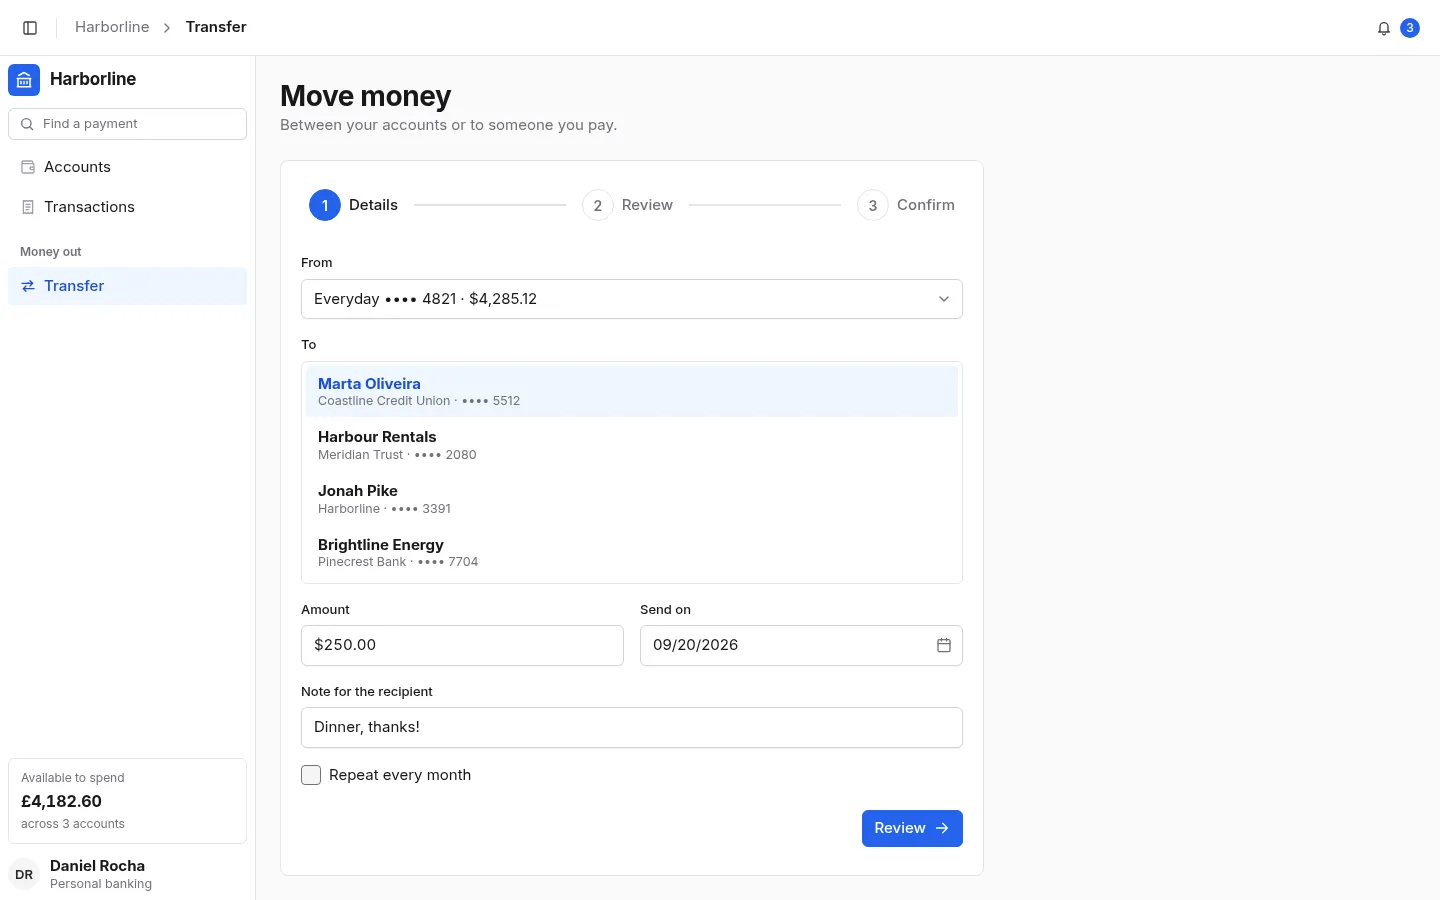Screen dimensions: 1440x900
Task: Open Accounts in sidebar
Action: (128, 167)
